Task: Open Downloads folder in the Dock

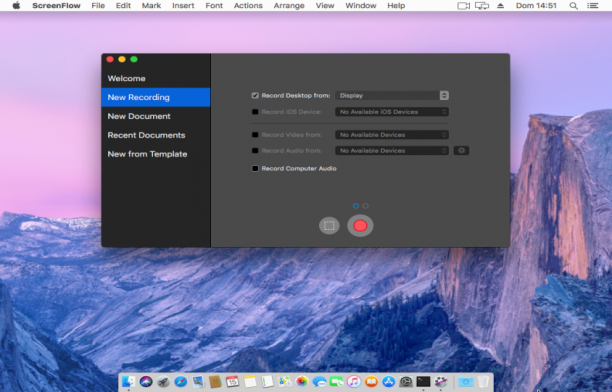Action: click(466, 381)
